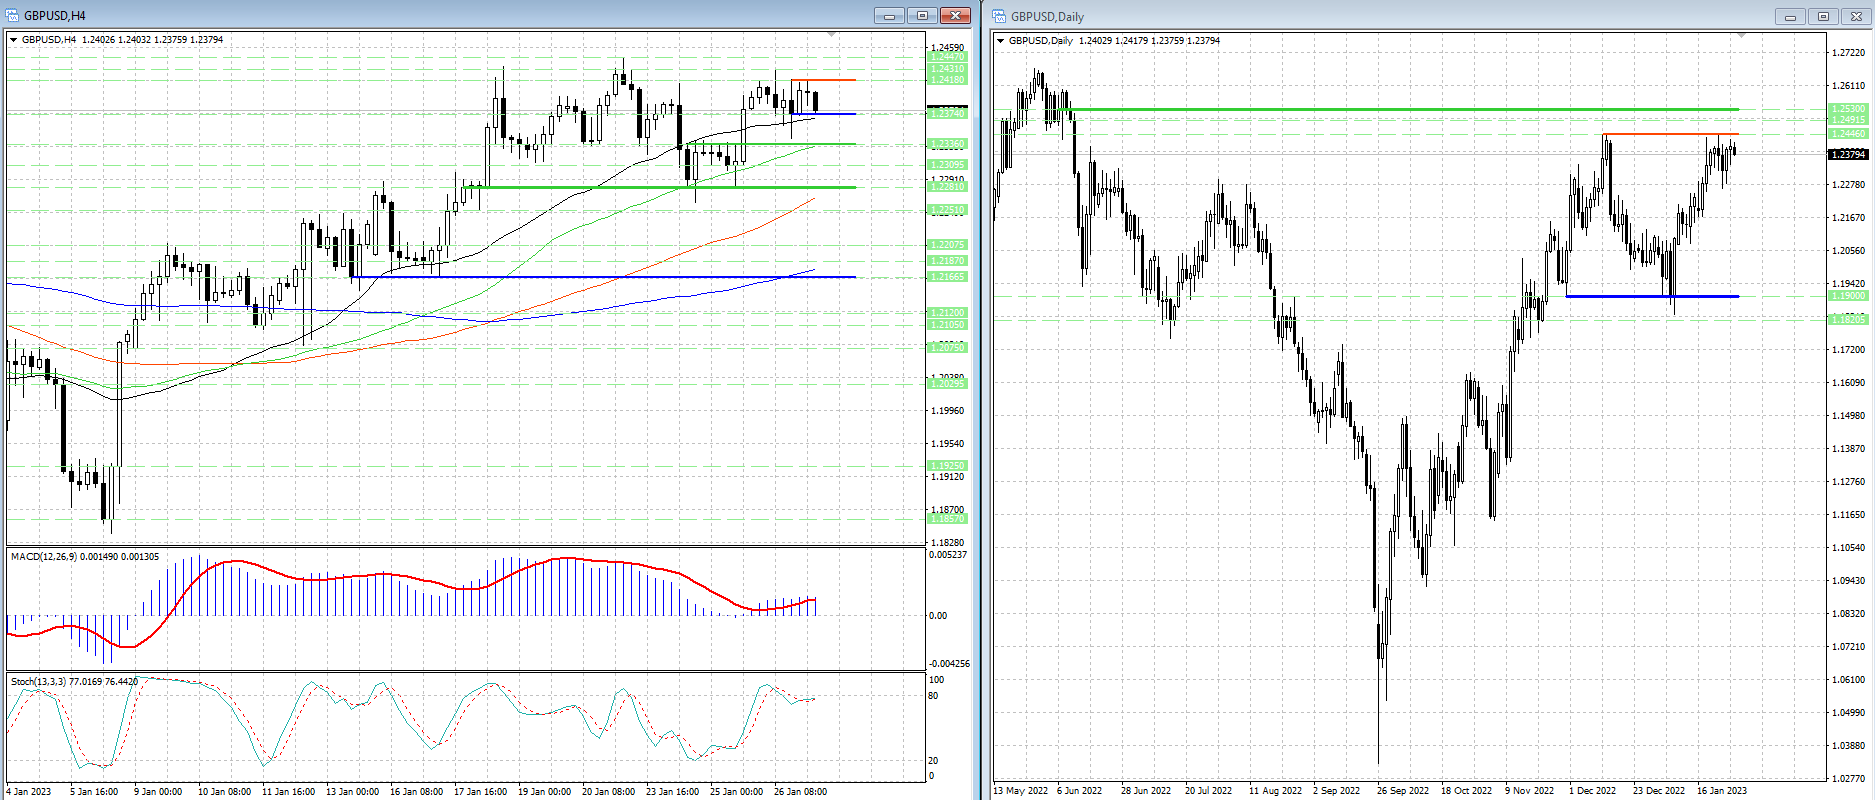The image size is (1875, 800).
Task: Expand the triangle beside GBPUSD,Daily symbol label
Action: click(x=1001, y=41)
